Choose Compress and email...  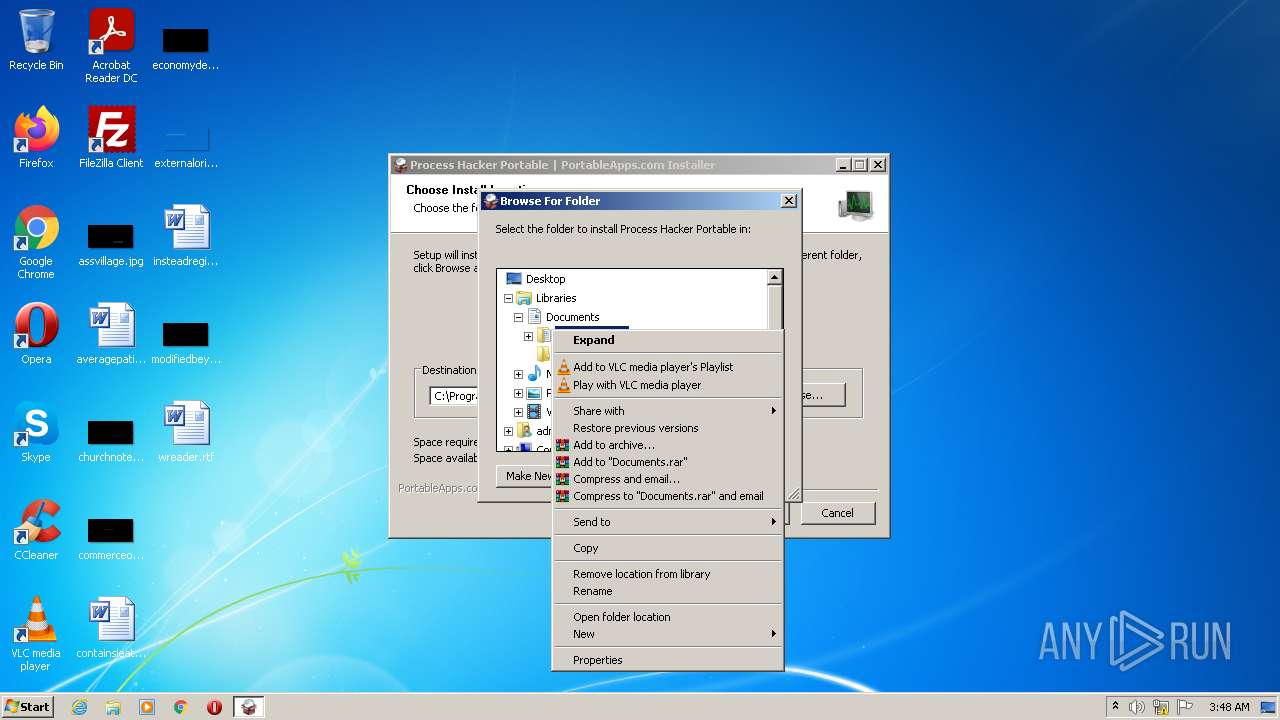point(667,479)
